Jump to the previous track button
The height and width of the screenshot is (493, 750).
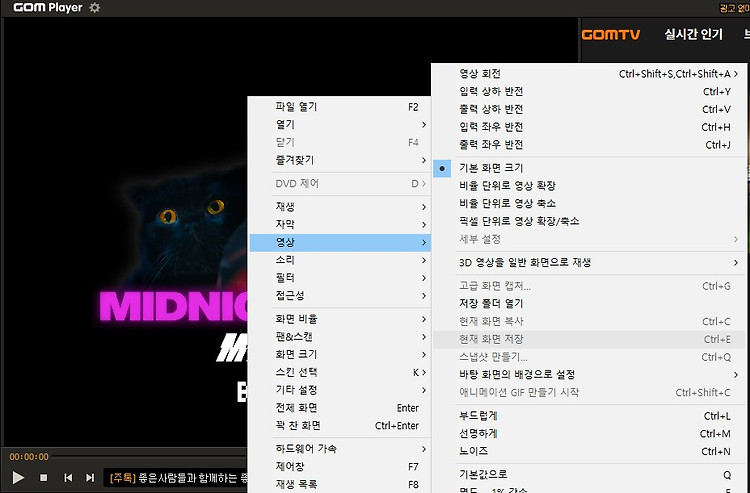pos(68,477)
